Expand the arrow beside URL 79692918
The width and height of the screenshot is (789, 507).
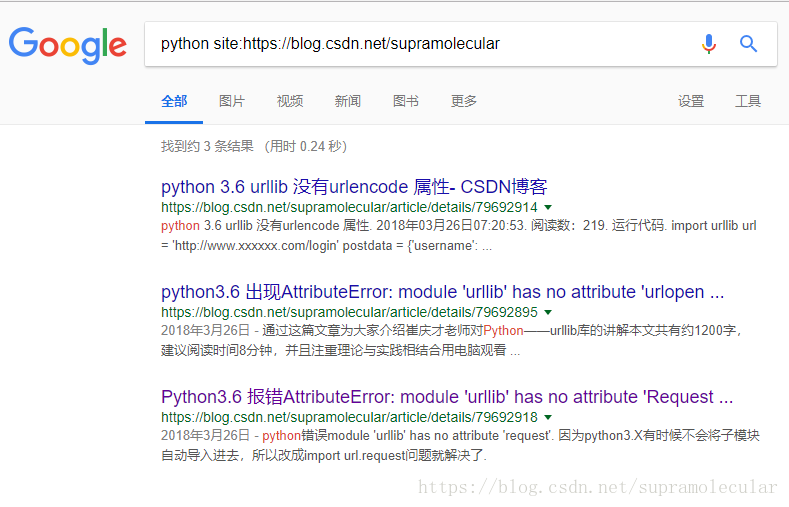coord(548,417)
